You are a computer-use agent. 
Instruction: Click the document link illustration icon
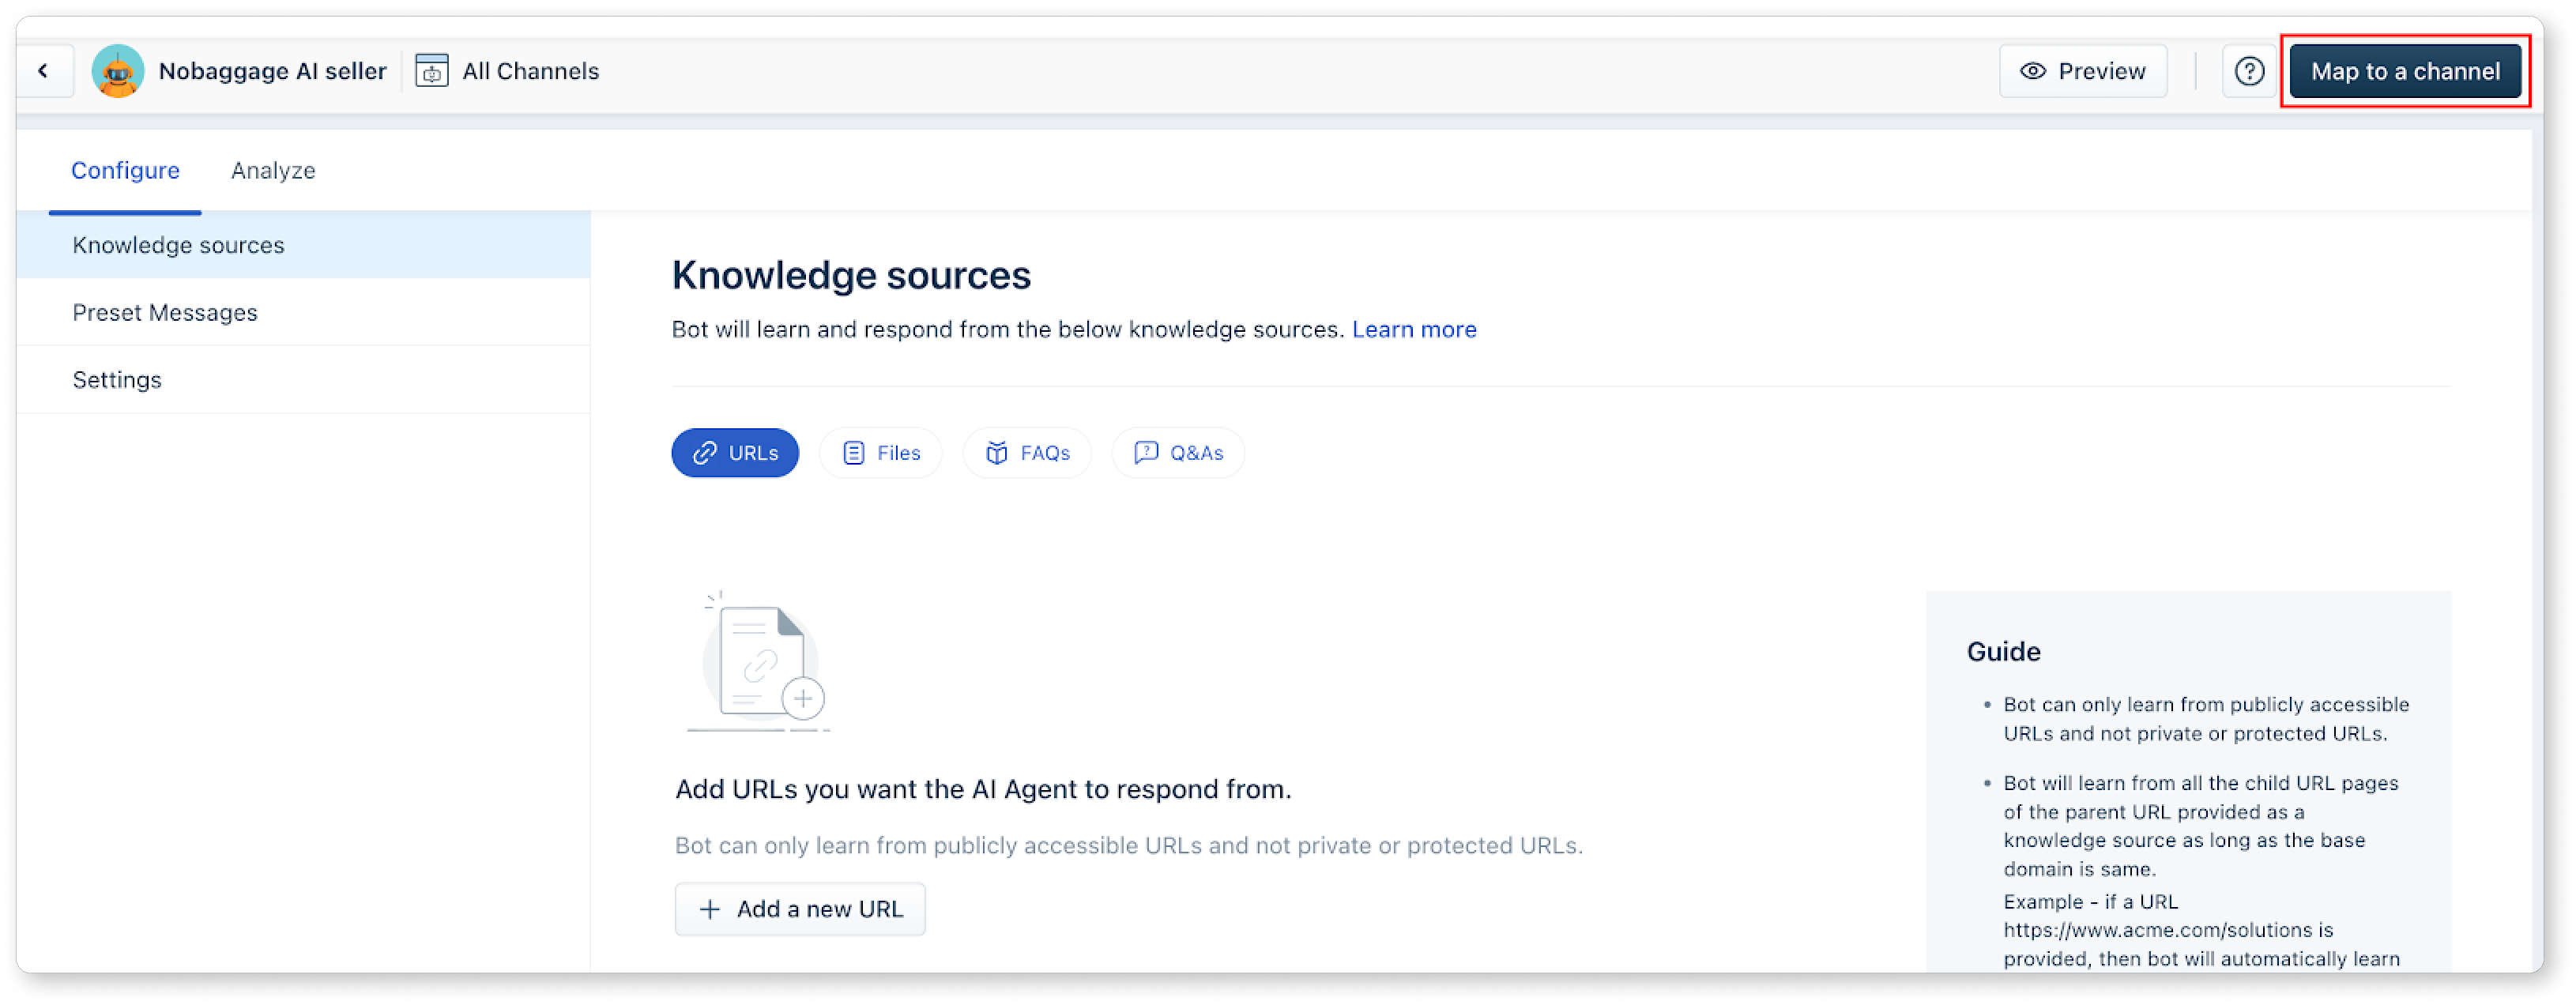[x=759, y=662]
